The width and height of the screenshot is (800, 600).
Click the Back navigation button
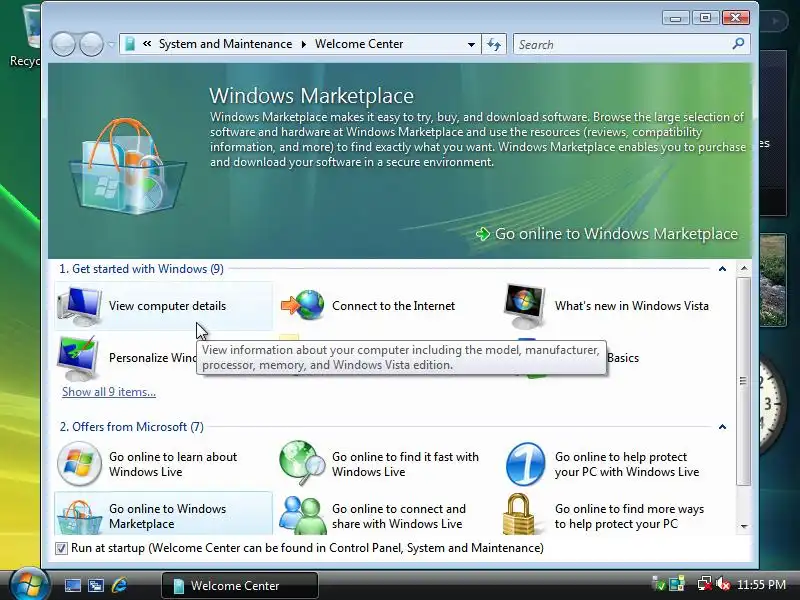(x=63, y=44)
